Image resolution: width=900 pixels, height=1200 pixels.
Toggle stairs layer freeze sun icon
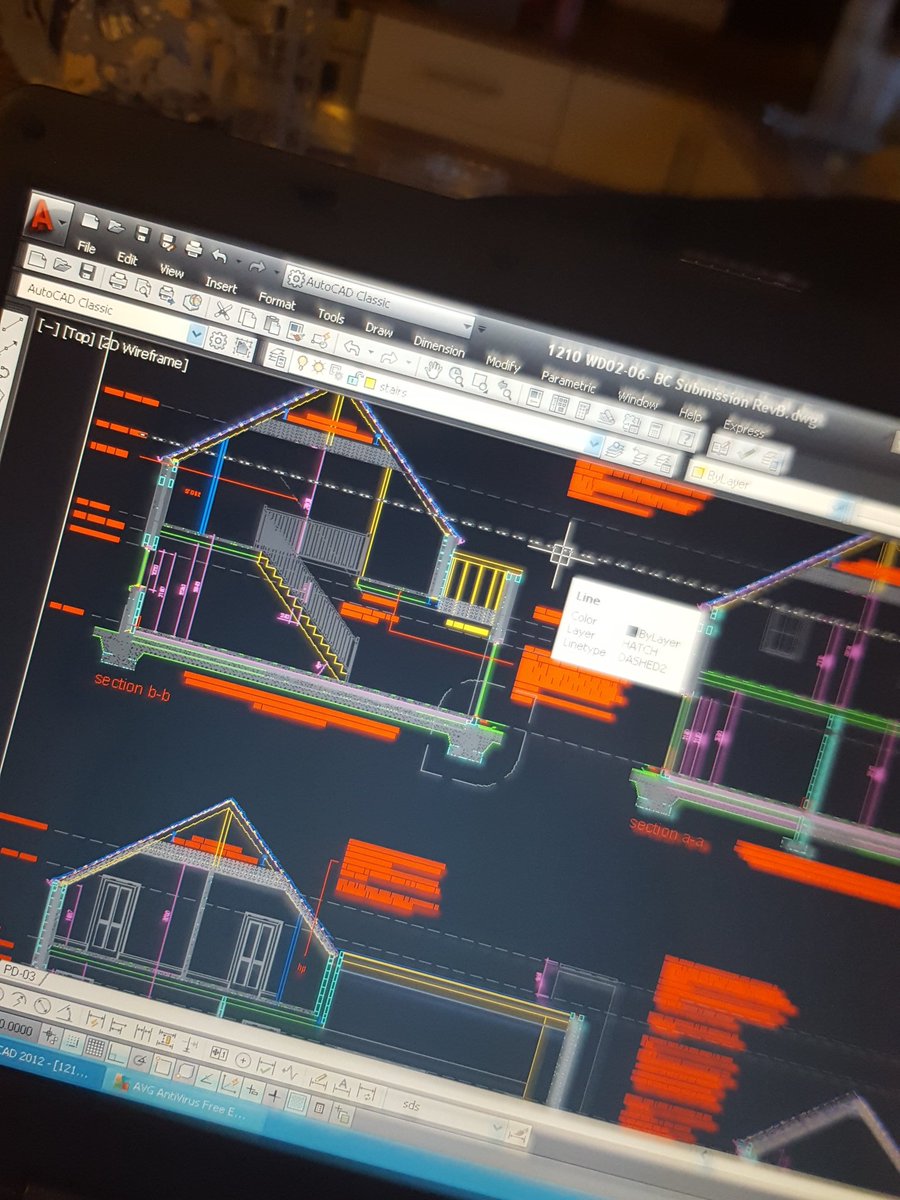[318, 367]
